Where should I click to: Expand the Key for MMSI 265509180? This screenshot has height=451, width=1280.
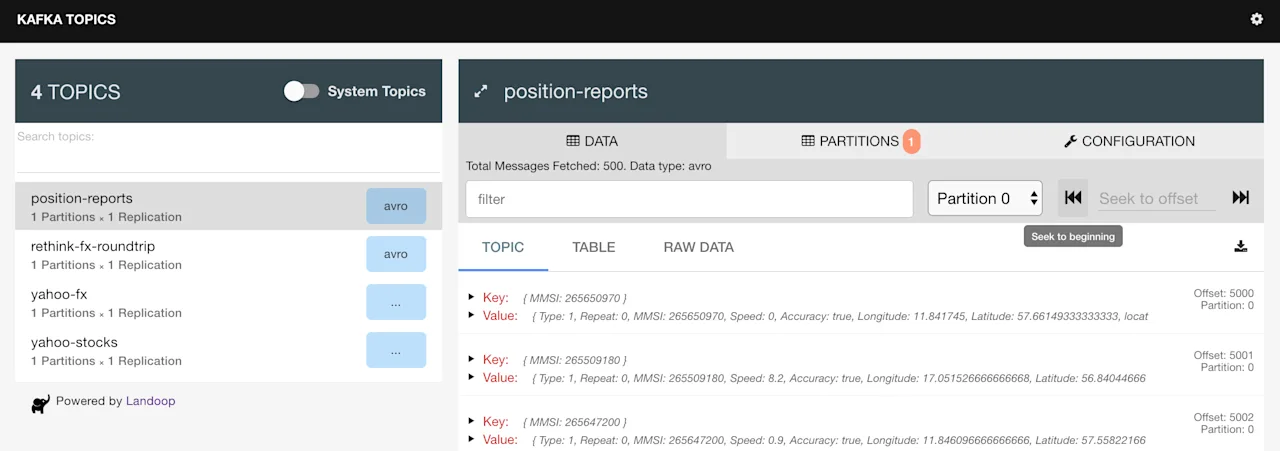pyautogui.click(x=471, y=359)
